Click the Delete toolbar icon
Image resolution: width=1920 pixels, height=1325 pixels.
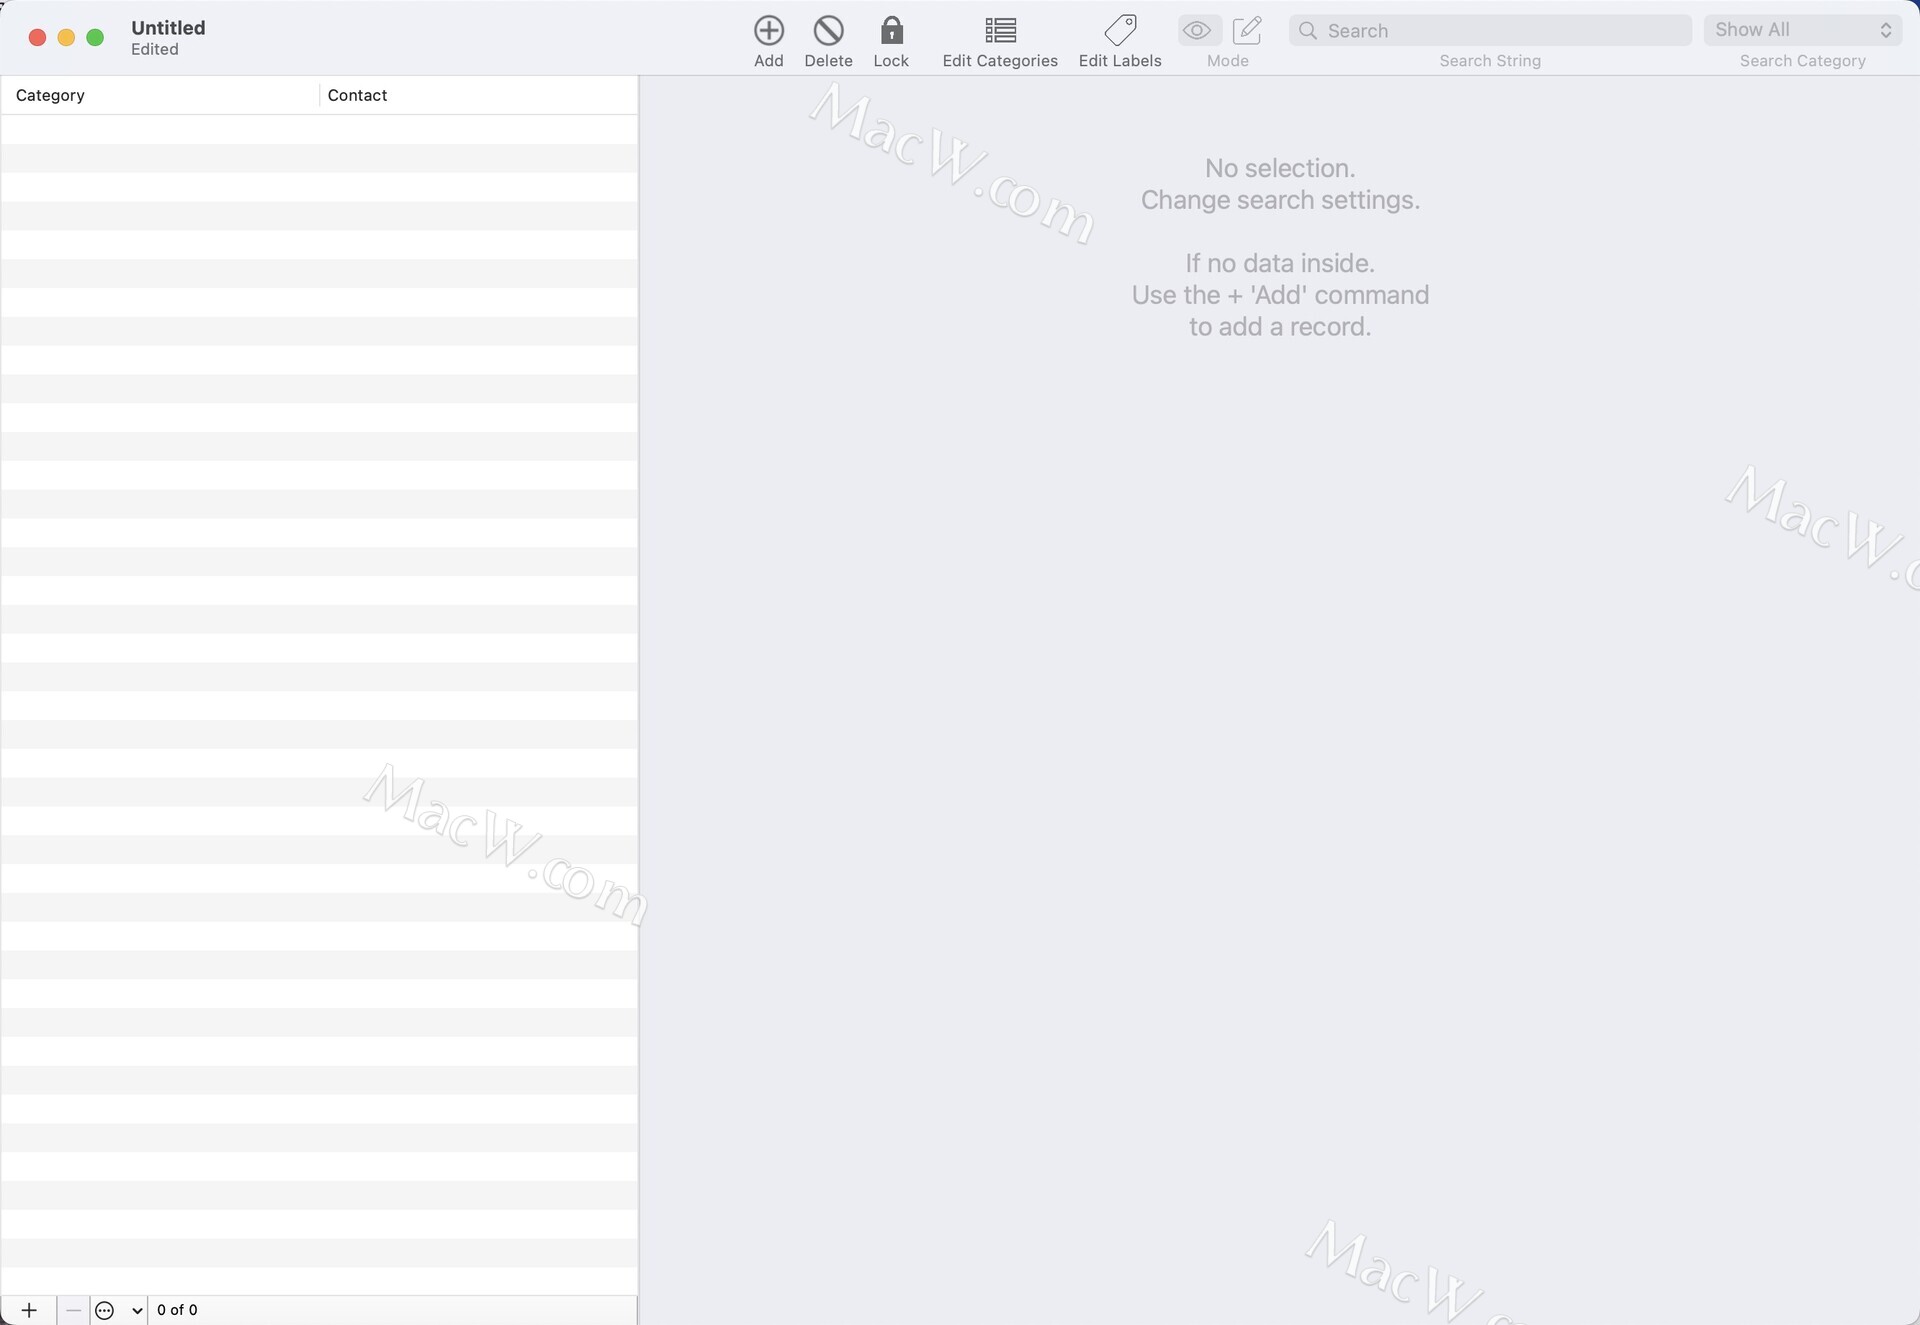click(828, 31)
